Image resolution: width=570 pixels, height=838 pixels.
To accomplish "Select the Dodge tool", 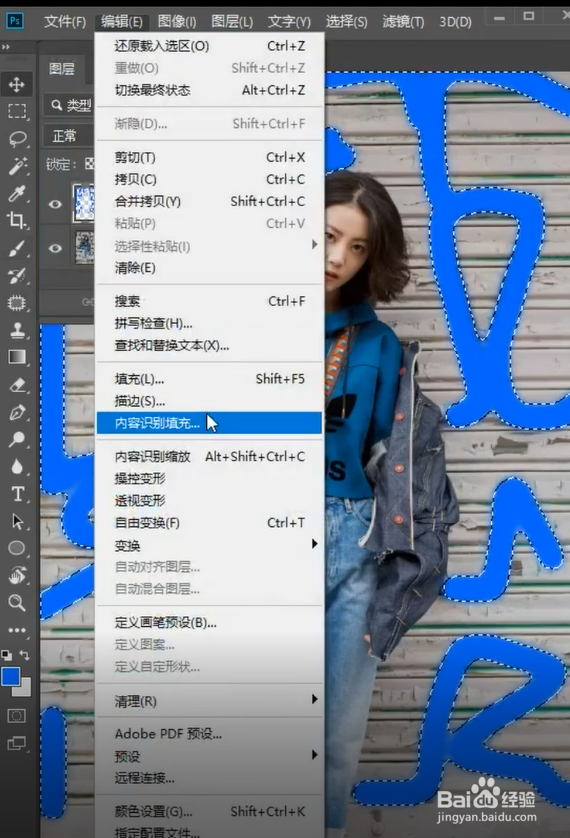I will tap(17, 439).
